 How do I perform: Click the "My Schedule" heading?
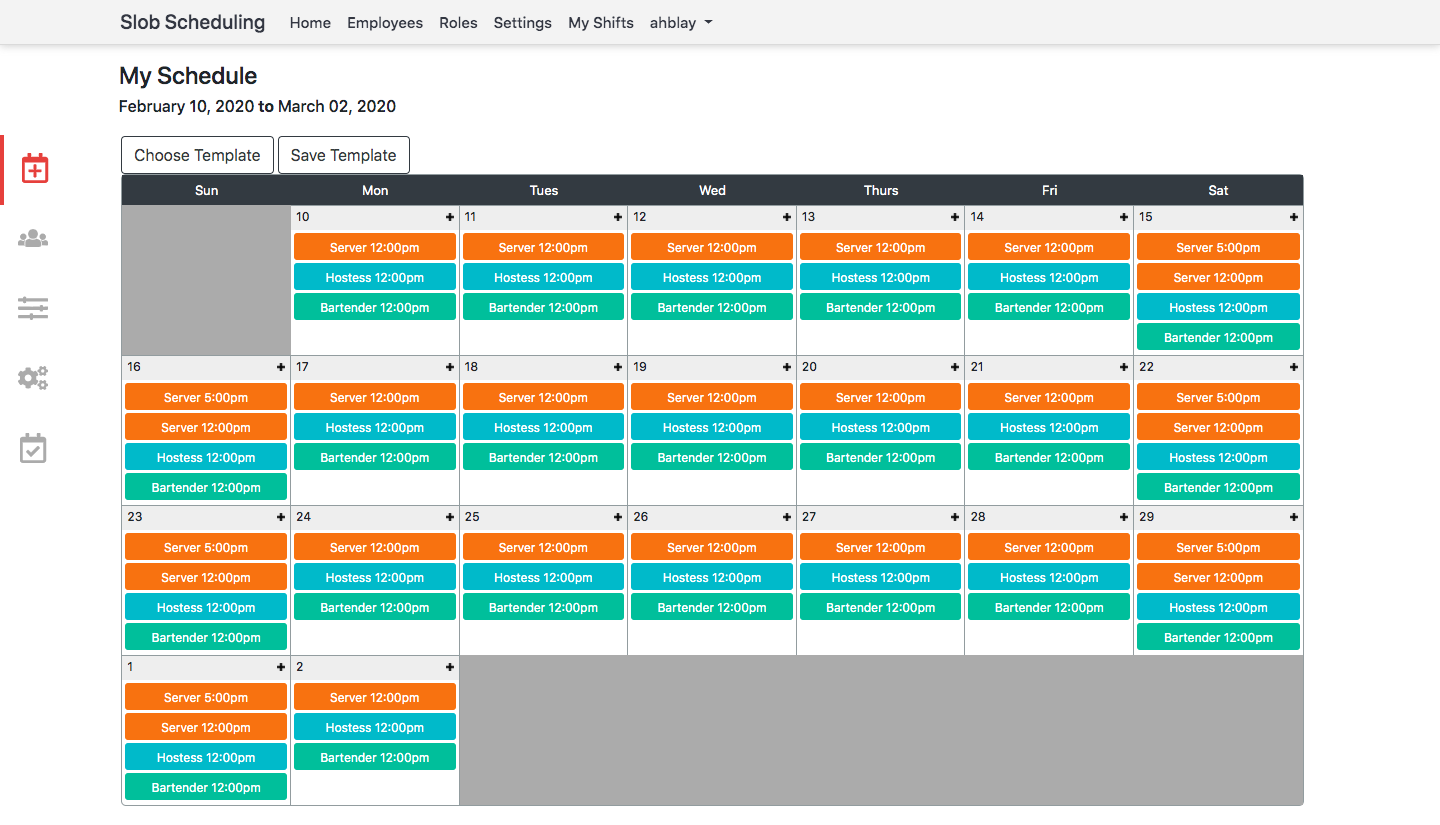tap(188, 76)
